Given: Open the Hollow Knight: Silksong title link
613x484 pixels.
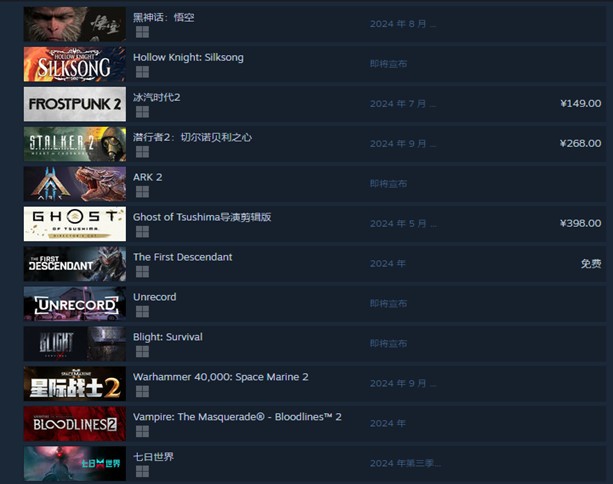Looking at the screenshot, I should (x=188, y=57).
